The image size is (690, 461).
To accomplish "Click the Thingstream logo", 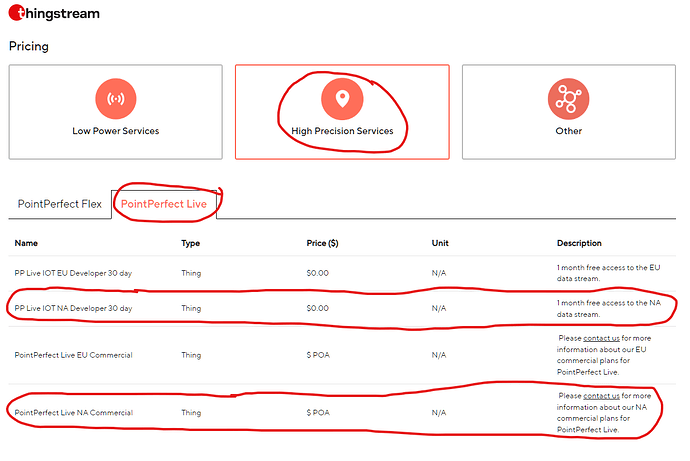I will tap(54, 13).
